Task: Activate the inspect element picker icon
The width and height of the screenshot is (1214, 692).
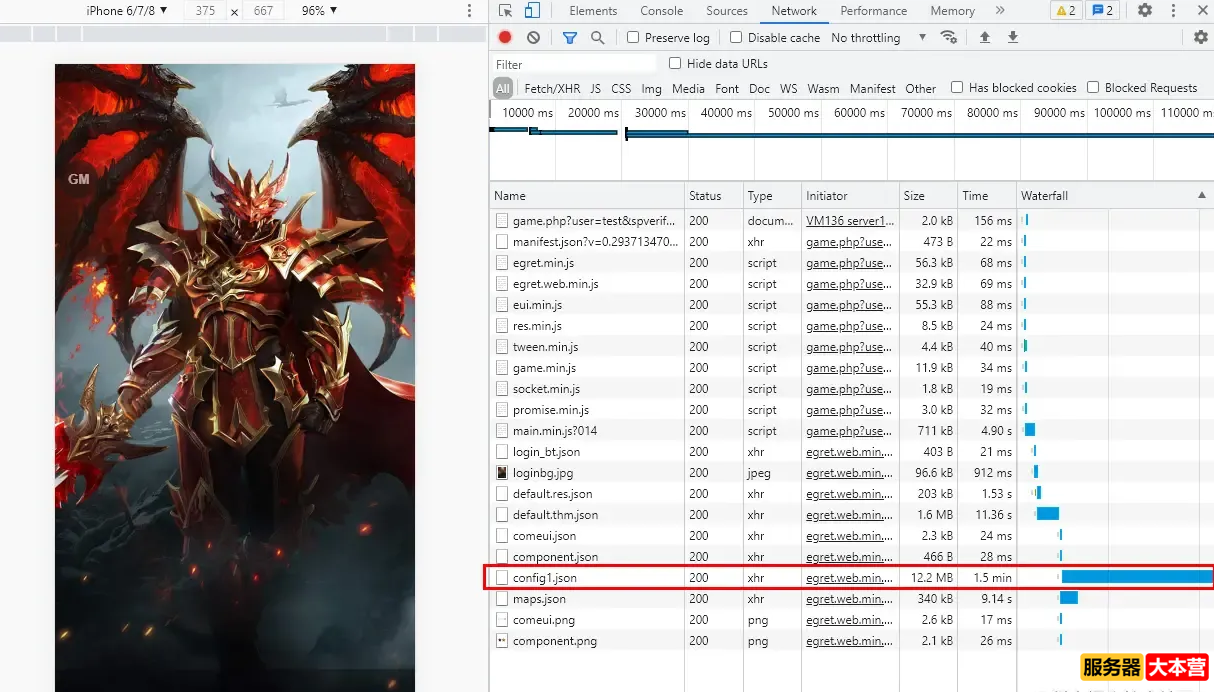Action: coord(505,11)
